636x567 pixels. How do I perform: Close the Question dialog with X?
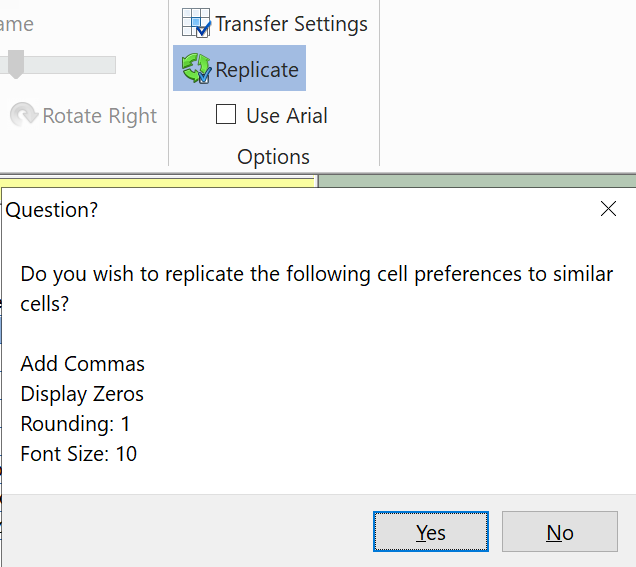point(608,209)
